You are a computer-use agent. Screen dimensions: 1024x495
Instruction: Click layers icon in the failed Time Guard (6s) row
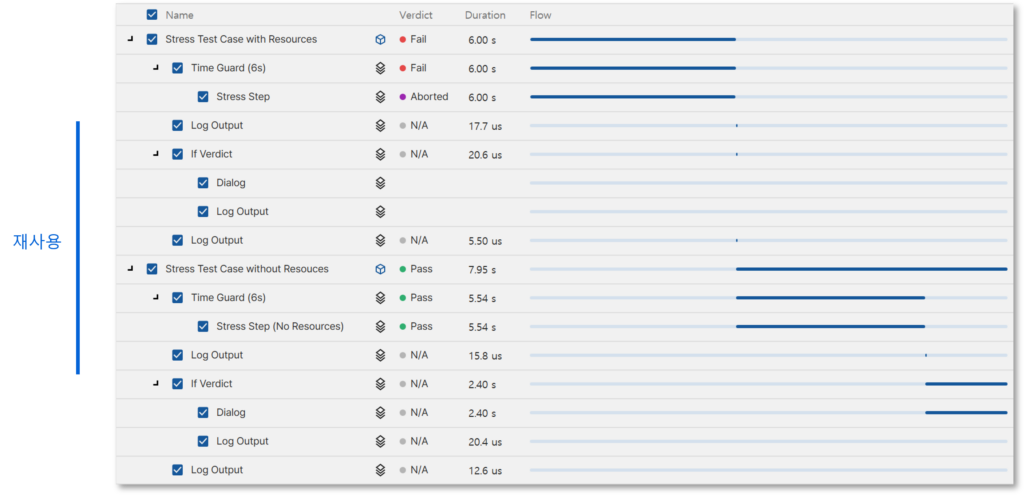tap(380, 68)
